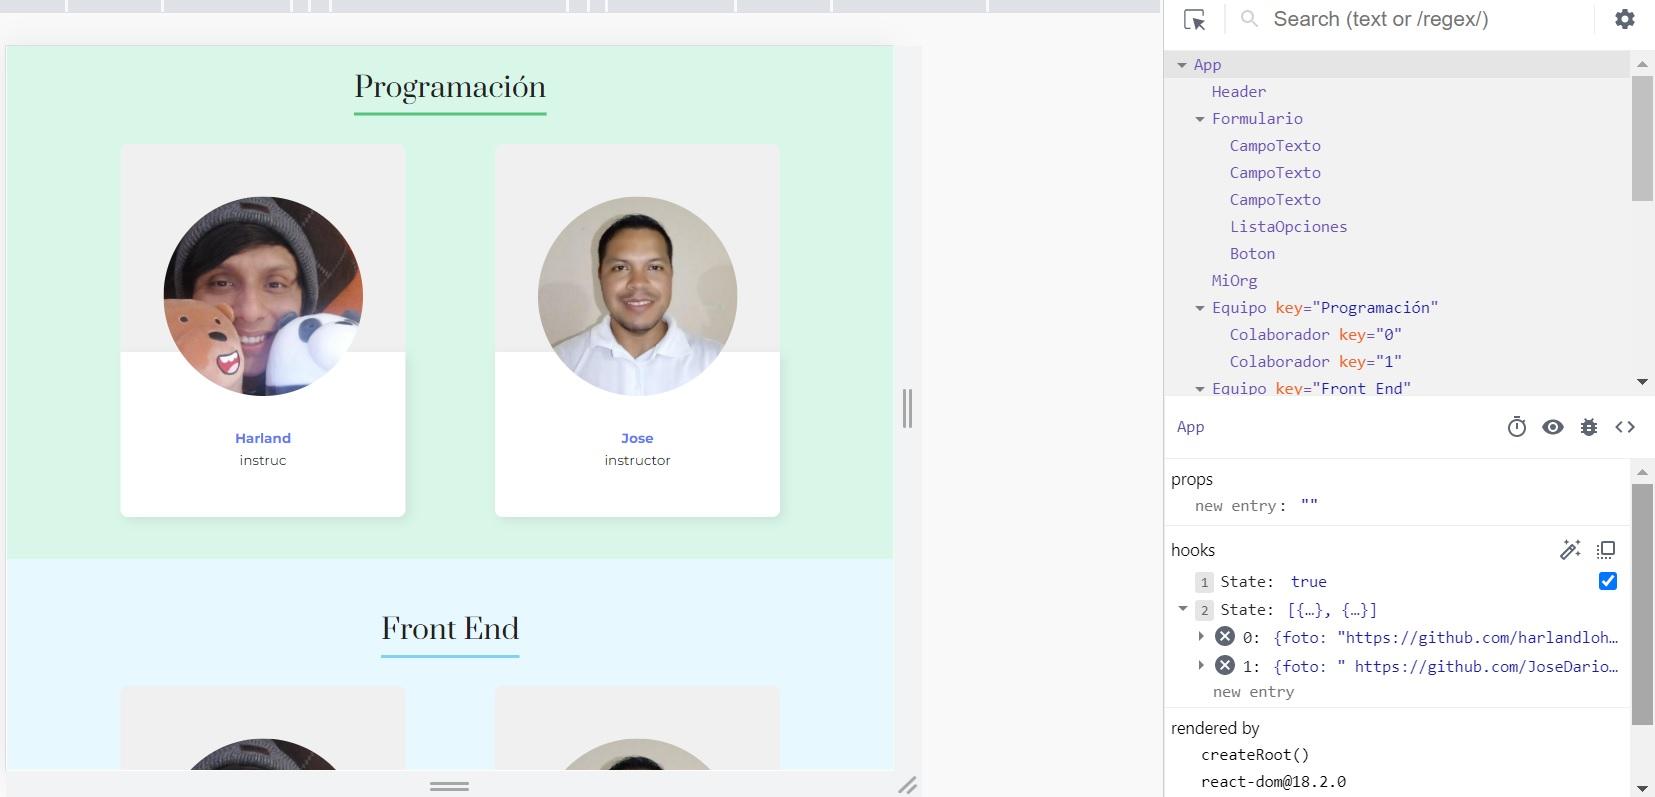The image size is (1655, 797).
Task: Click createRoot() in rendered by
Action: coord(1255,755)
